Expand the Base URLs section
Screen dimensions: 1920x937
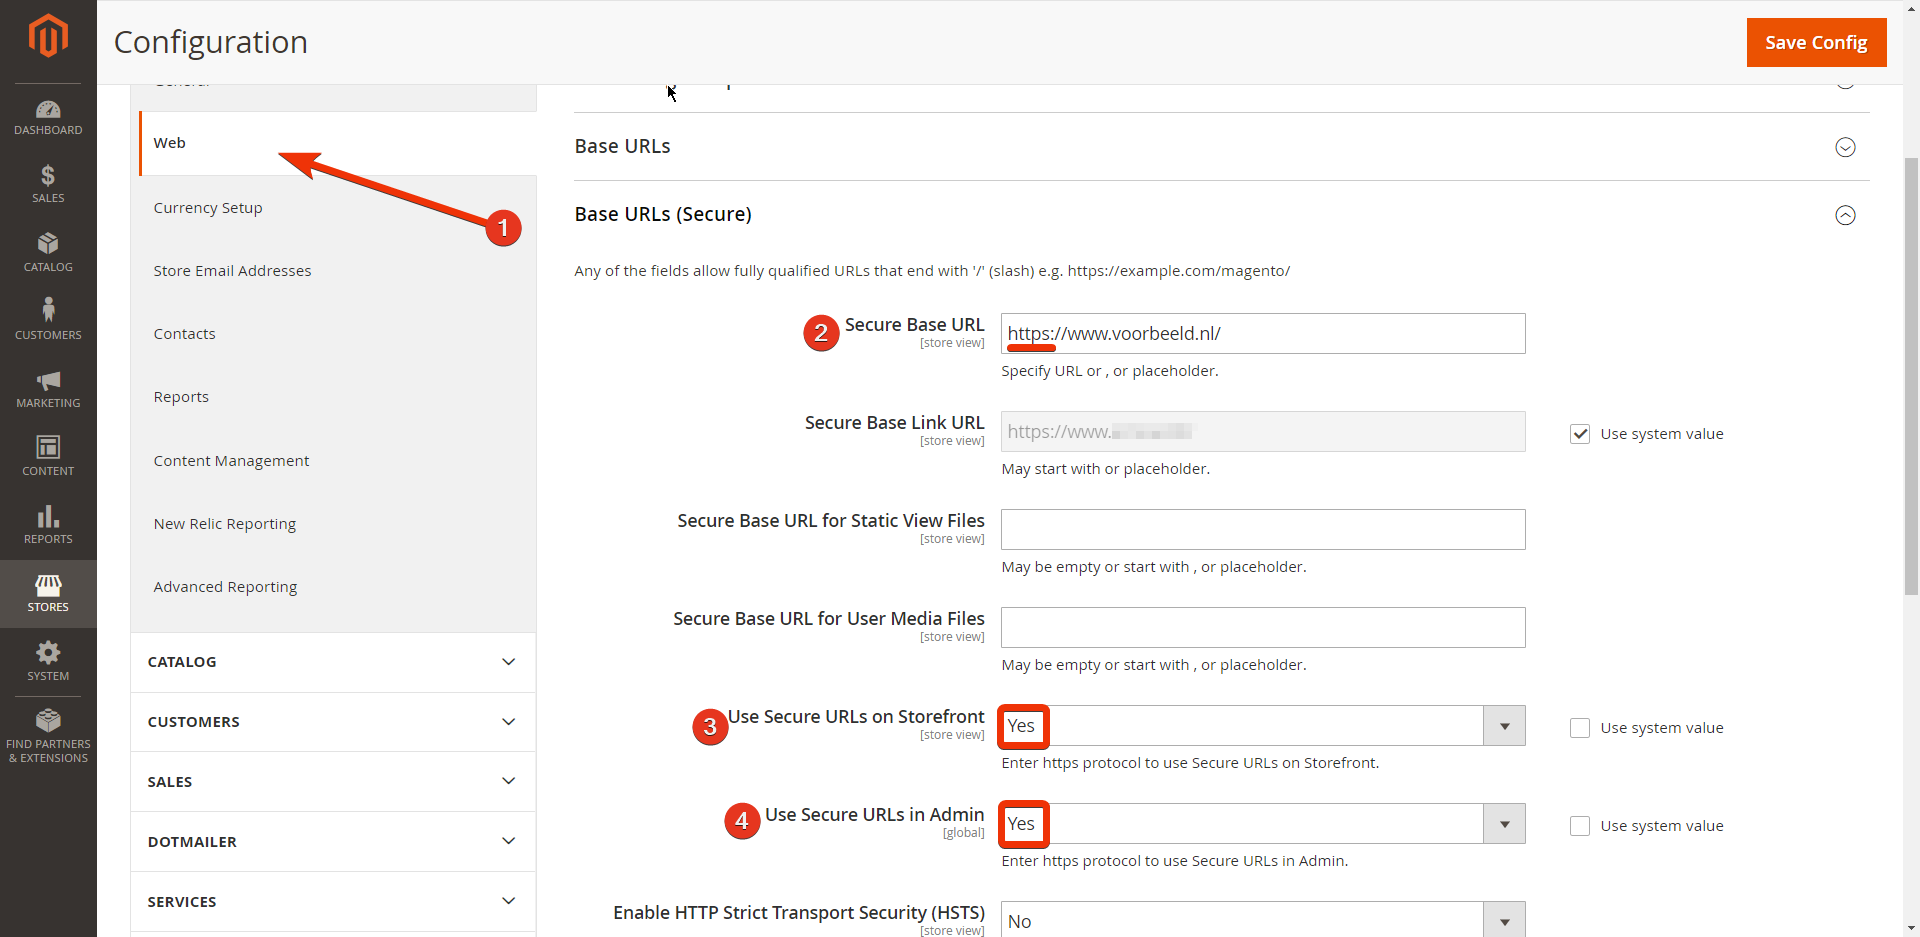tap(1845, 147)
